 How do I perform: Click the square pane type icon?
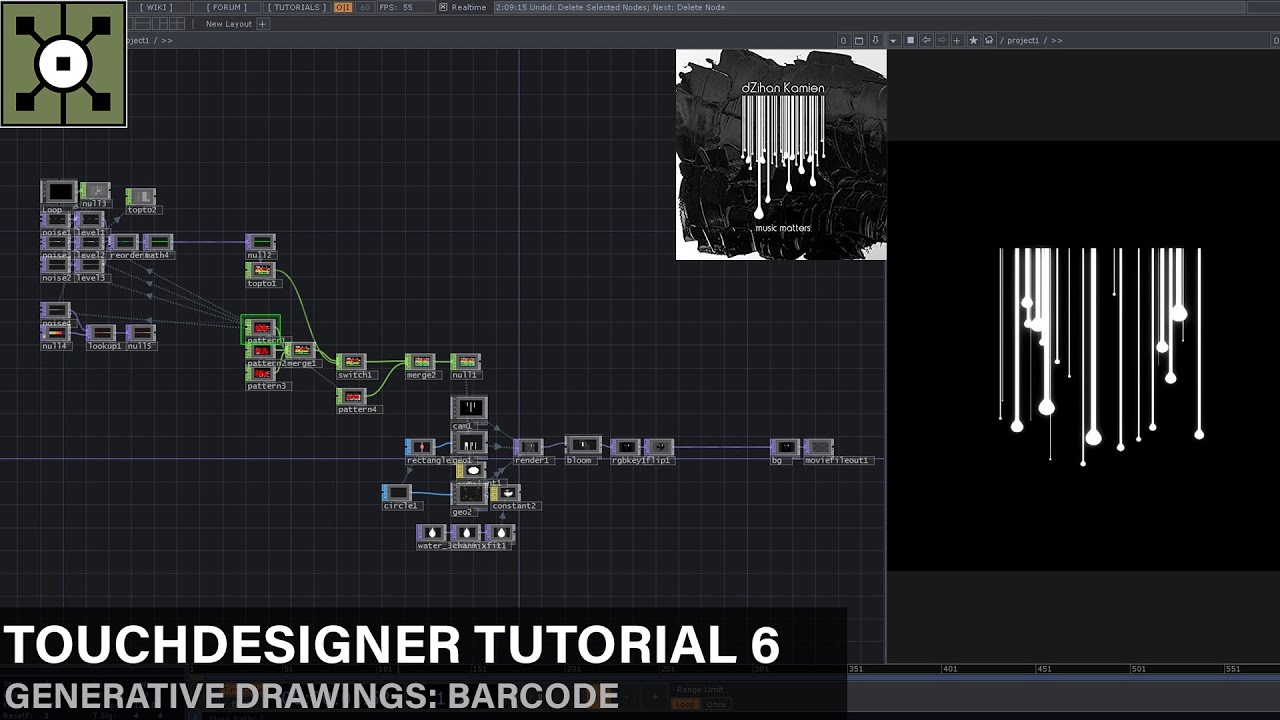pyautogui.click(x=910, y=41)
